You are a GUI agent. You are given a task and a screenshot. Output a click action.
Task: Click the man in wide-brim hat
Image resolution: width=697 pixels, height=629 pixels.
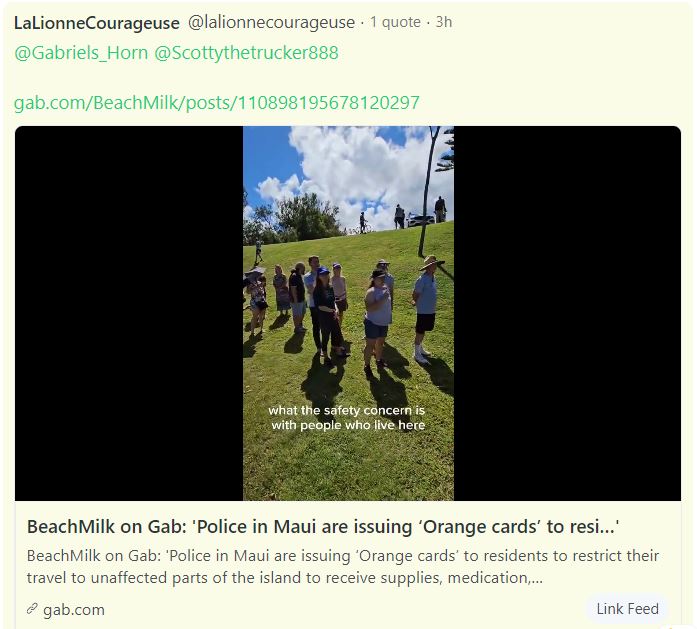click(426, 307)
